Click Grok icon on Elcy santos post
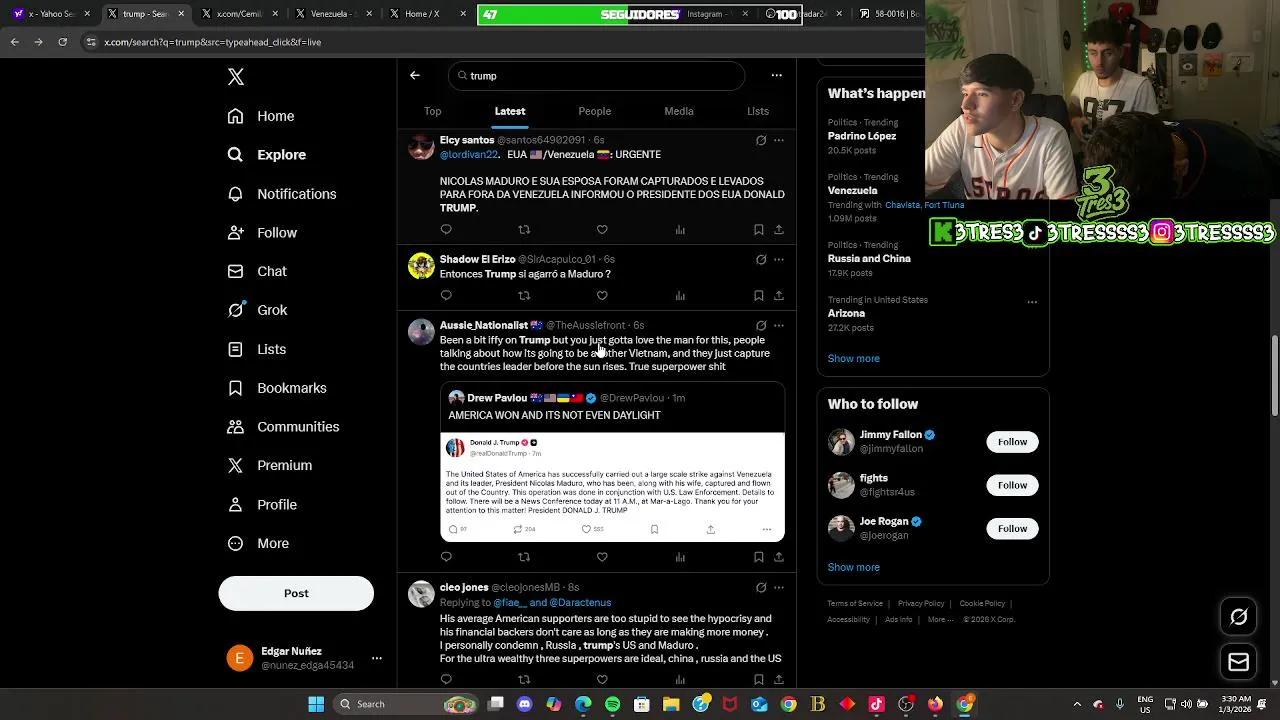The width and height of the screenshot is (1280, 720). click(x=761, y=141)
